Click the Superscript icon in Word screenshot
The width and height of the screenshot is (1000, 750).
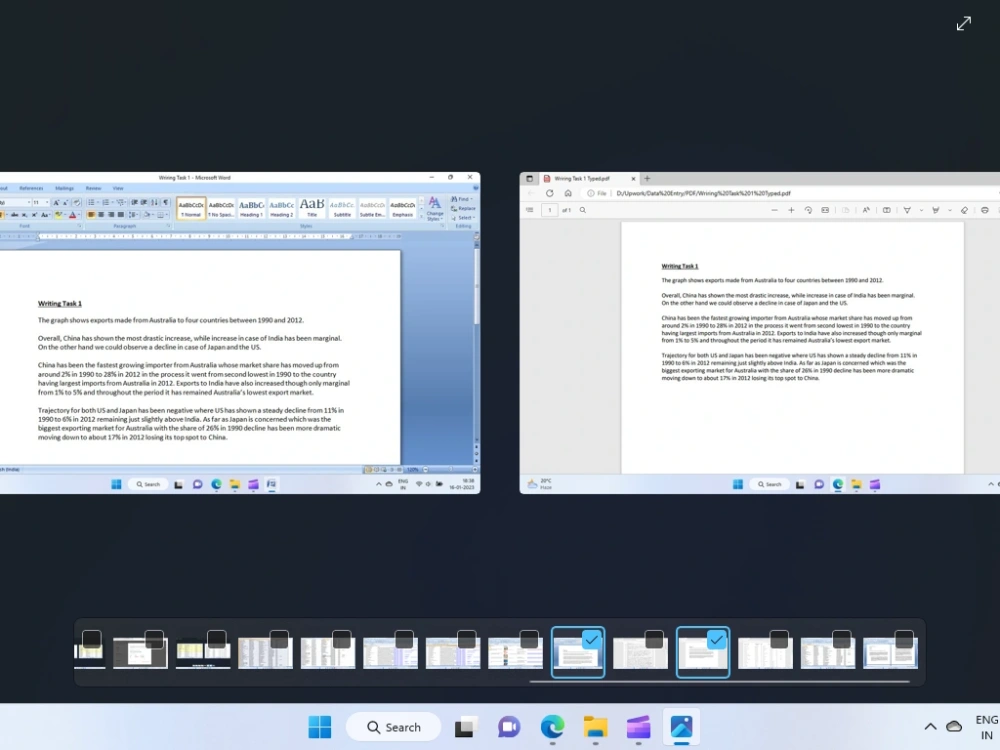[x=34, y=214]
